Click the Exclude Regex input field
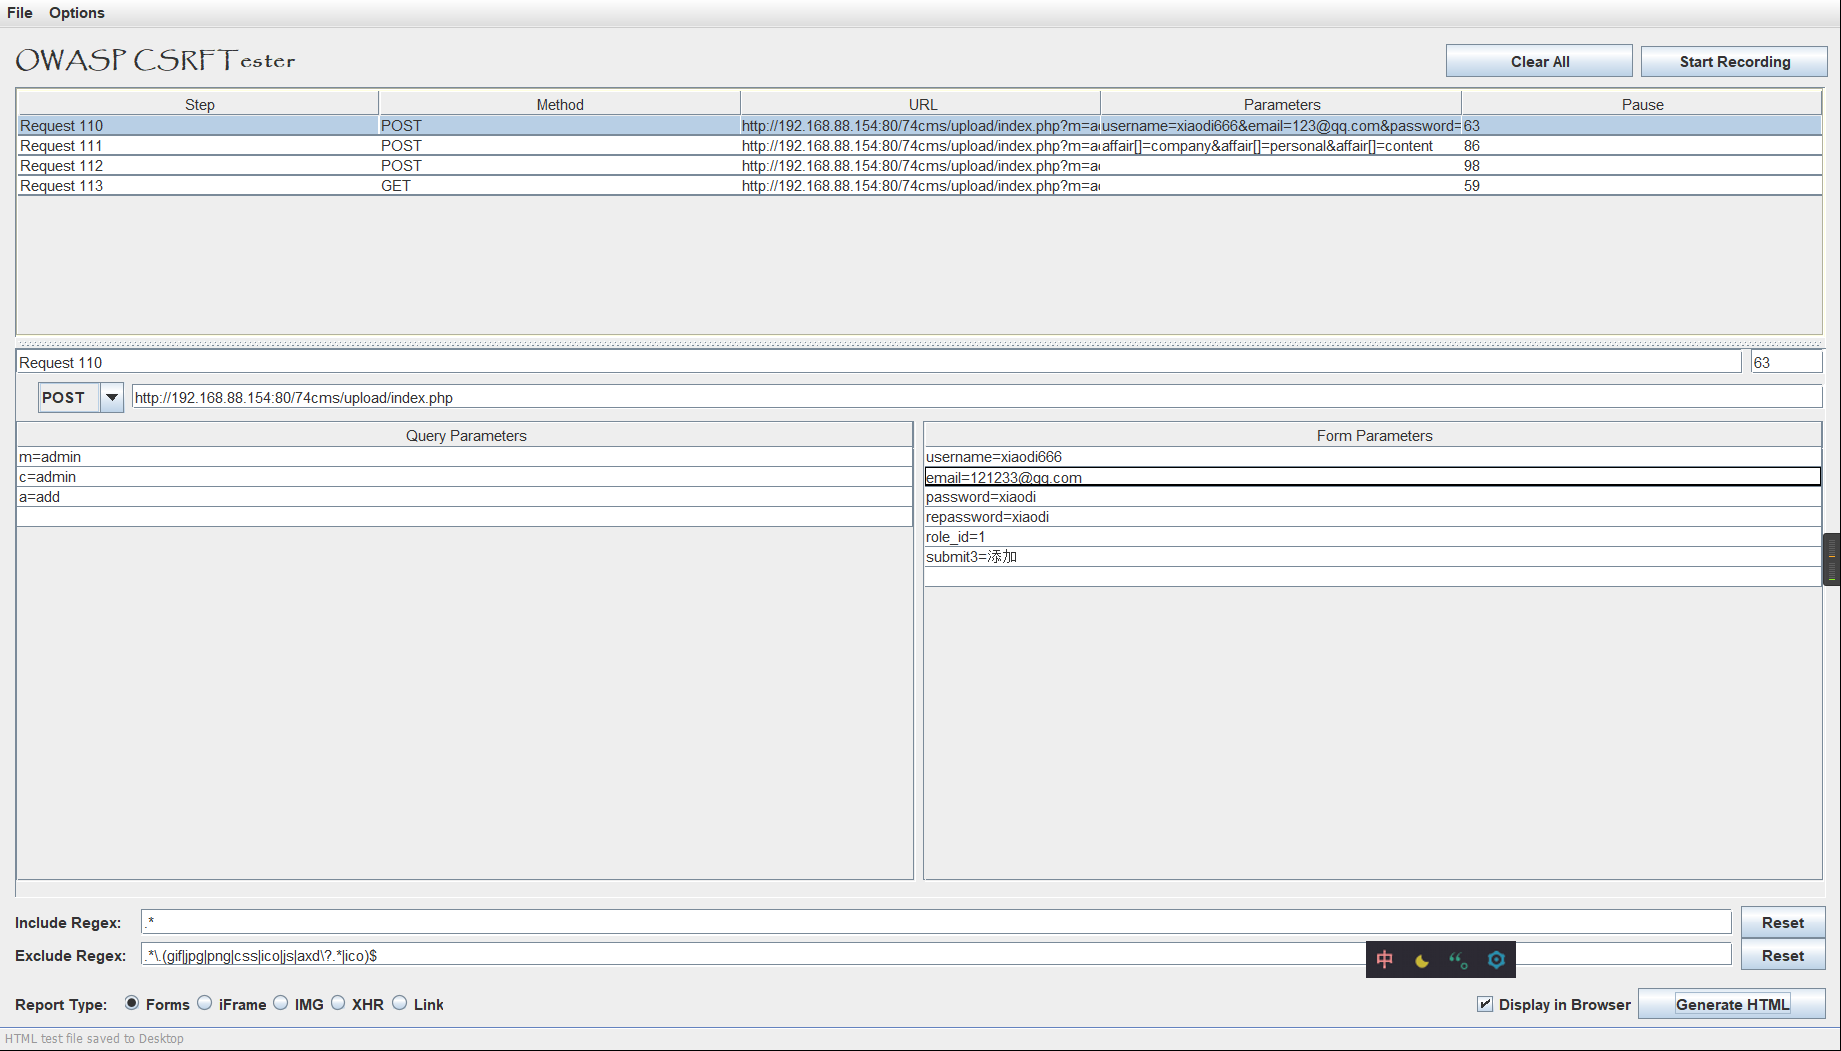The width and height of the screenshot is (1841, 1051). point(936,955)
